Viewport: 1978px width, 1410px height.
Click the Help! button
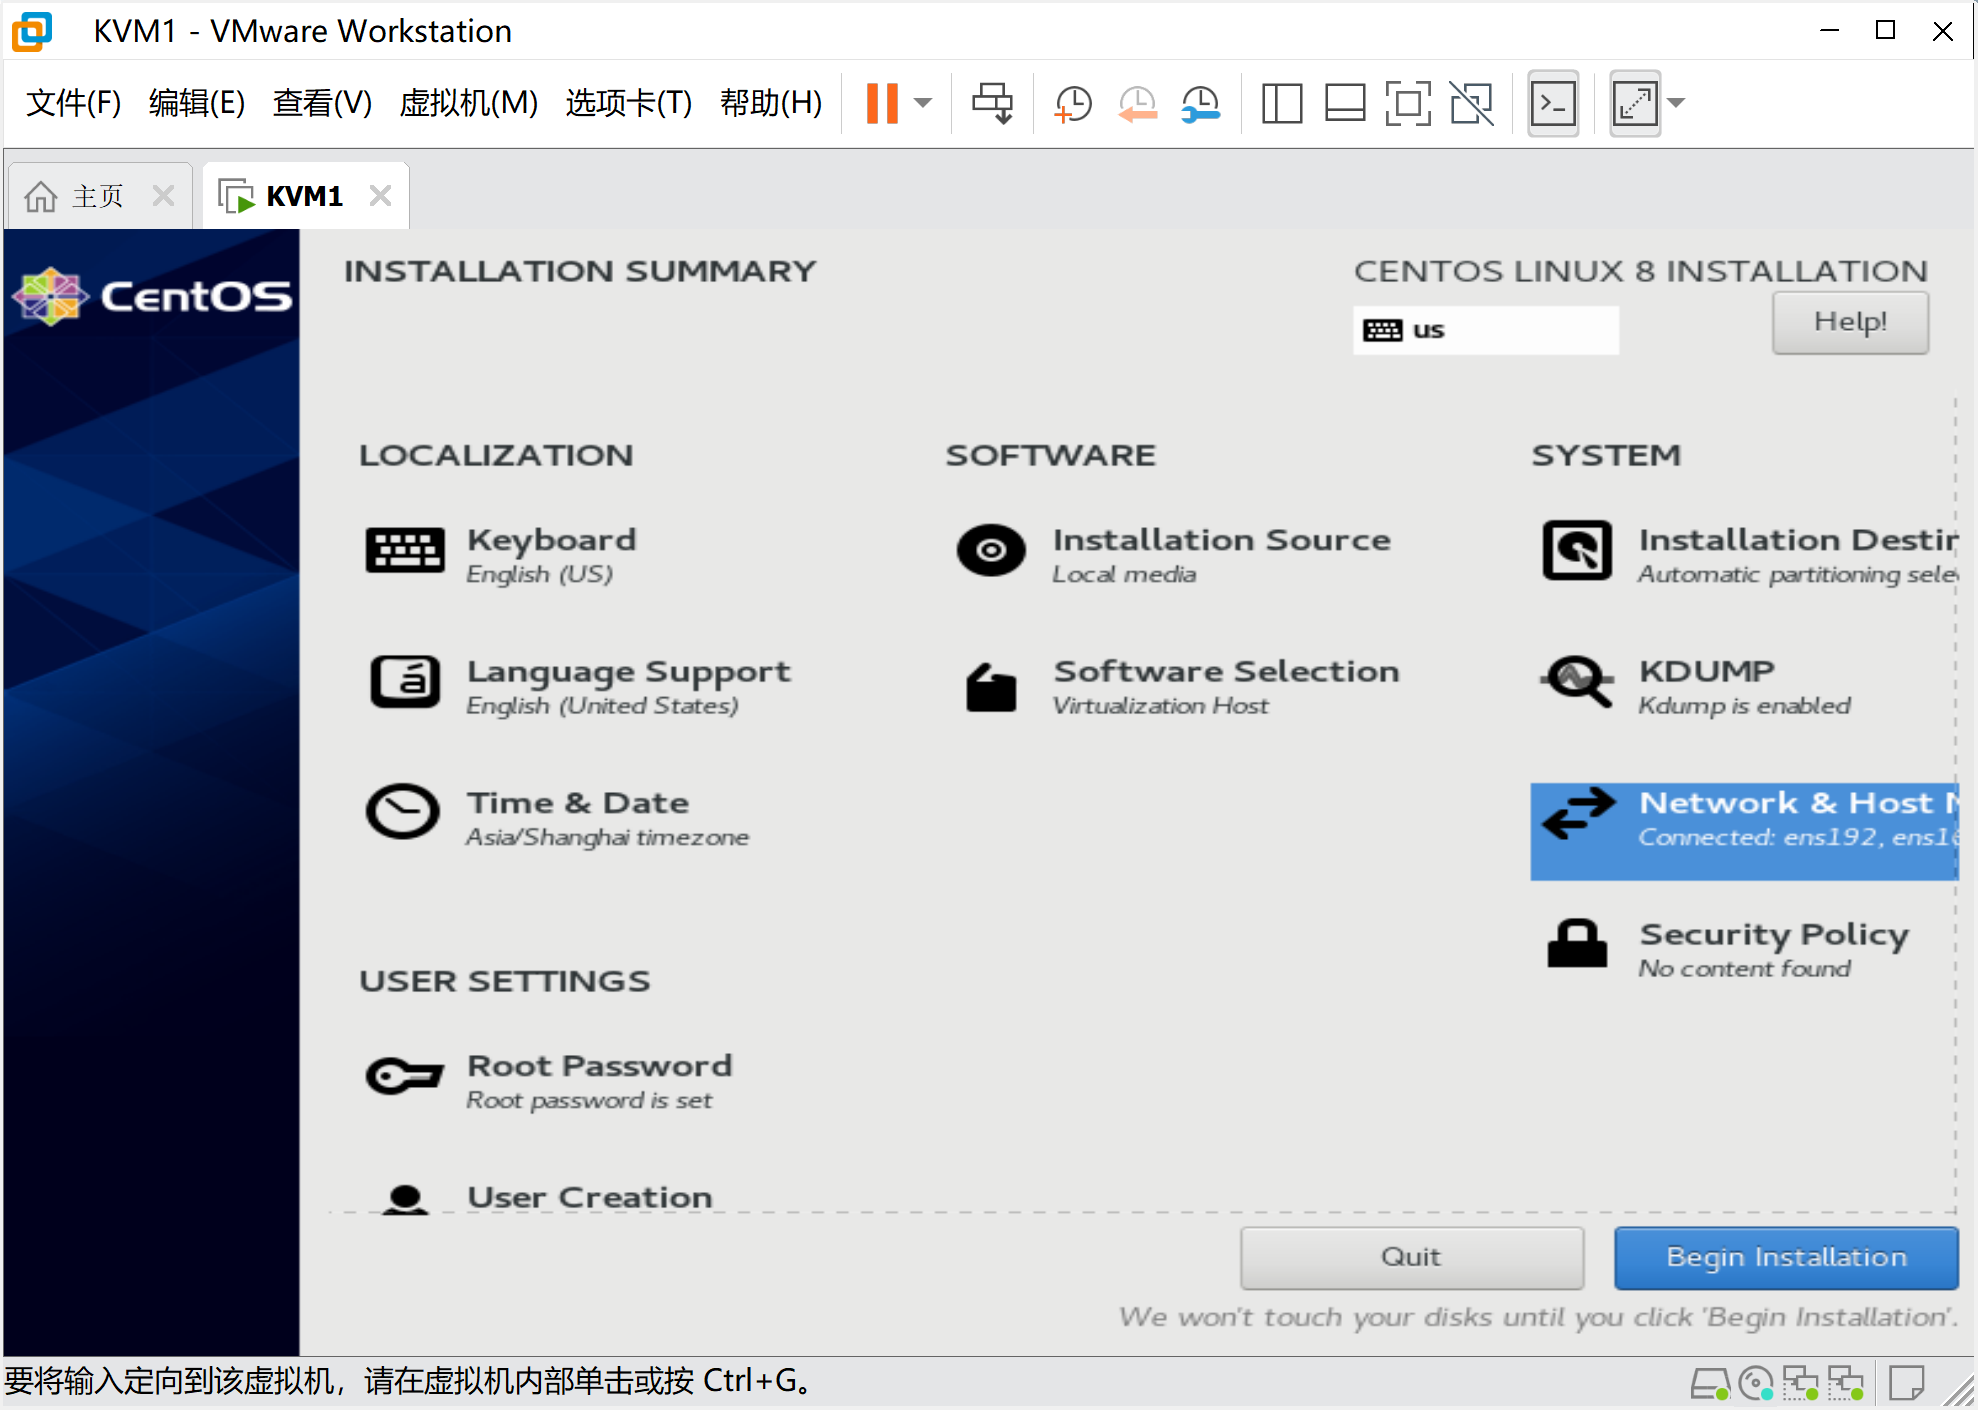tap(1850, 322)
